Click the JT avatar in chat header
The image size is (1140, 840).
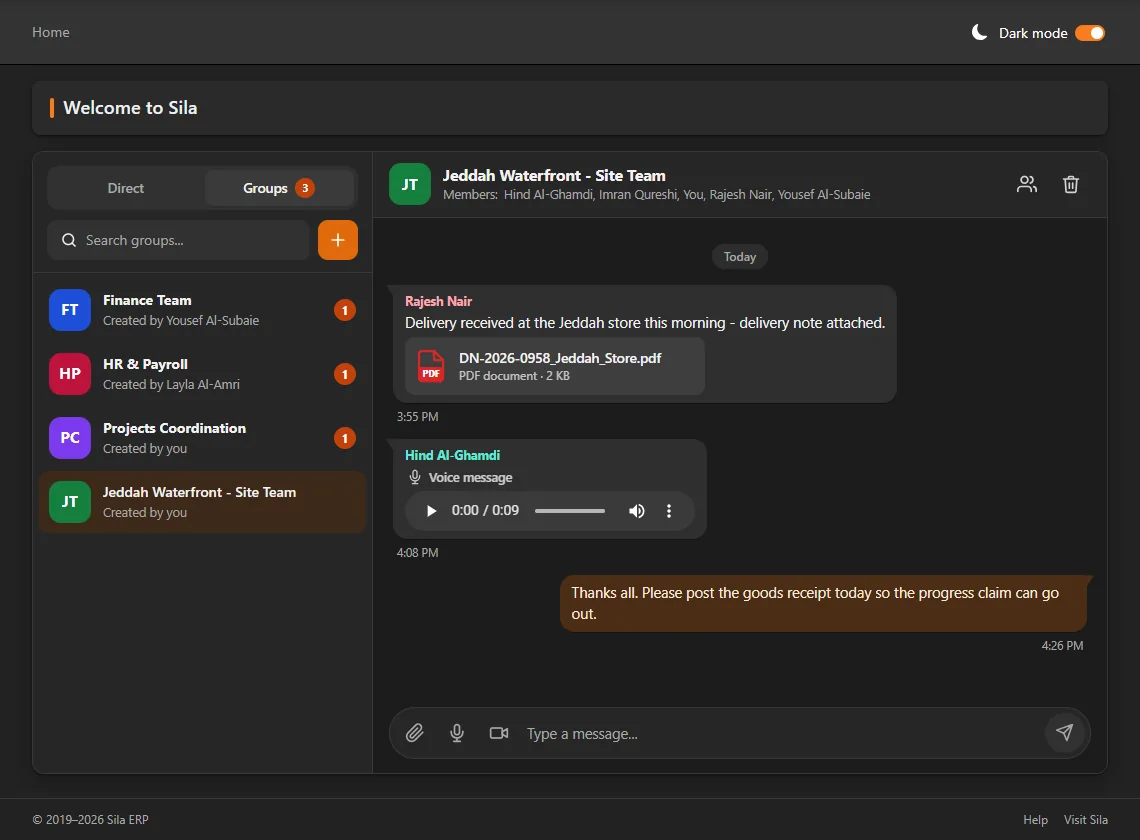(410, 185)
